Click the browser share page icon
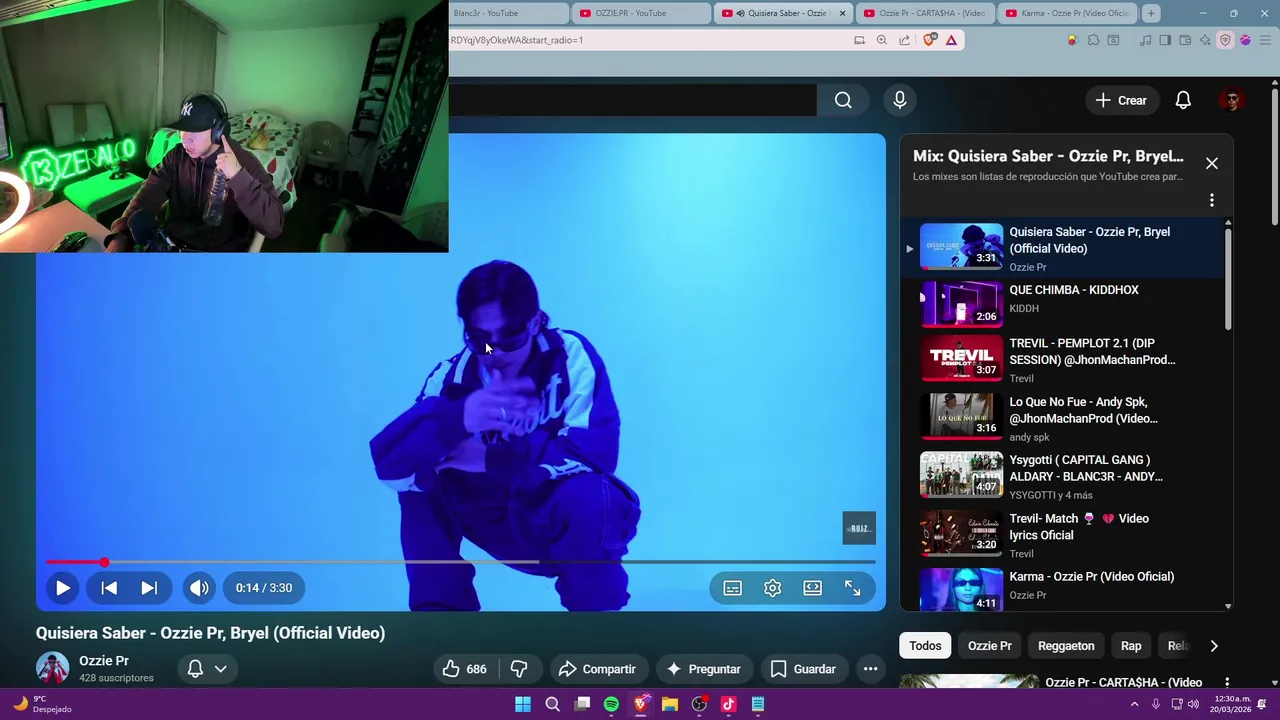This screenshot has height=720, width=1280. (x=904, y=40)
